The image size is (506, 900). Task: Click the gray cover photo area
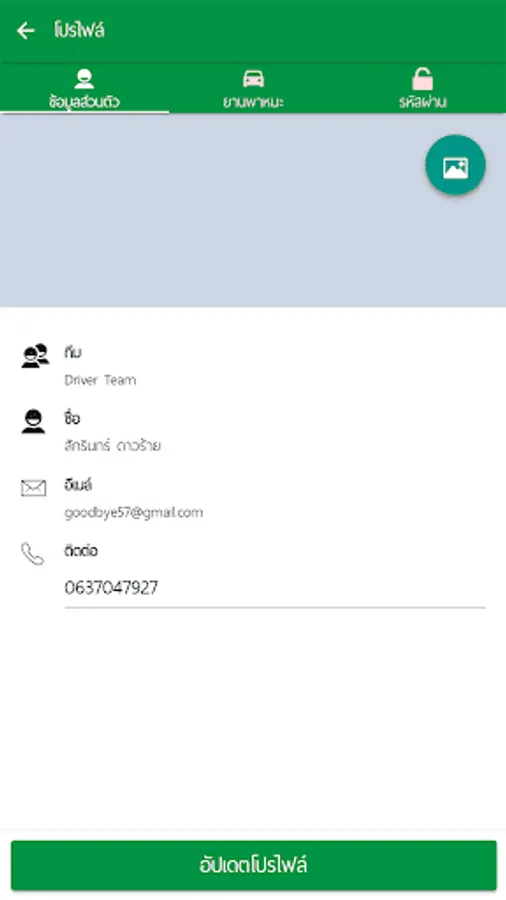[x=253, y=210]
